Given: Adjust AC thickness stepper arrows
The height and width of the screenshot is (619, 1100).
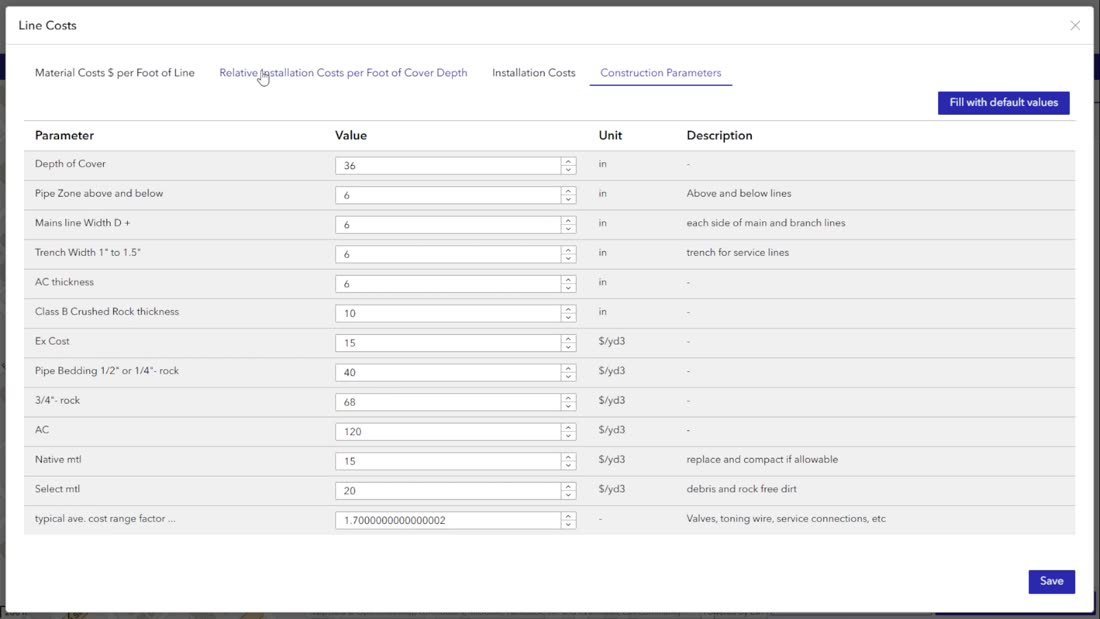Looking at the screenshot, I should click(568, 284).
